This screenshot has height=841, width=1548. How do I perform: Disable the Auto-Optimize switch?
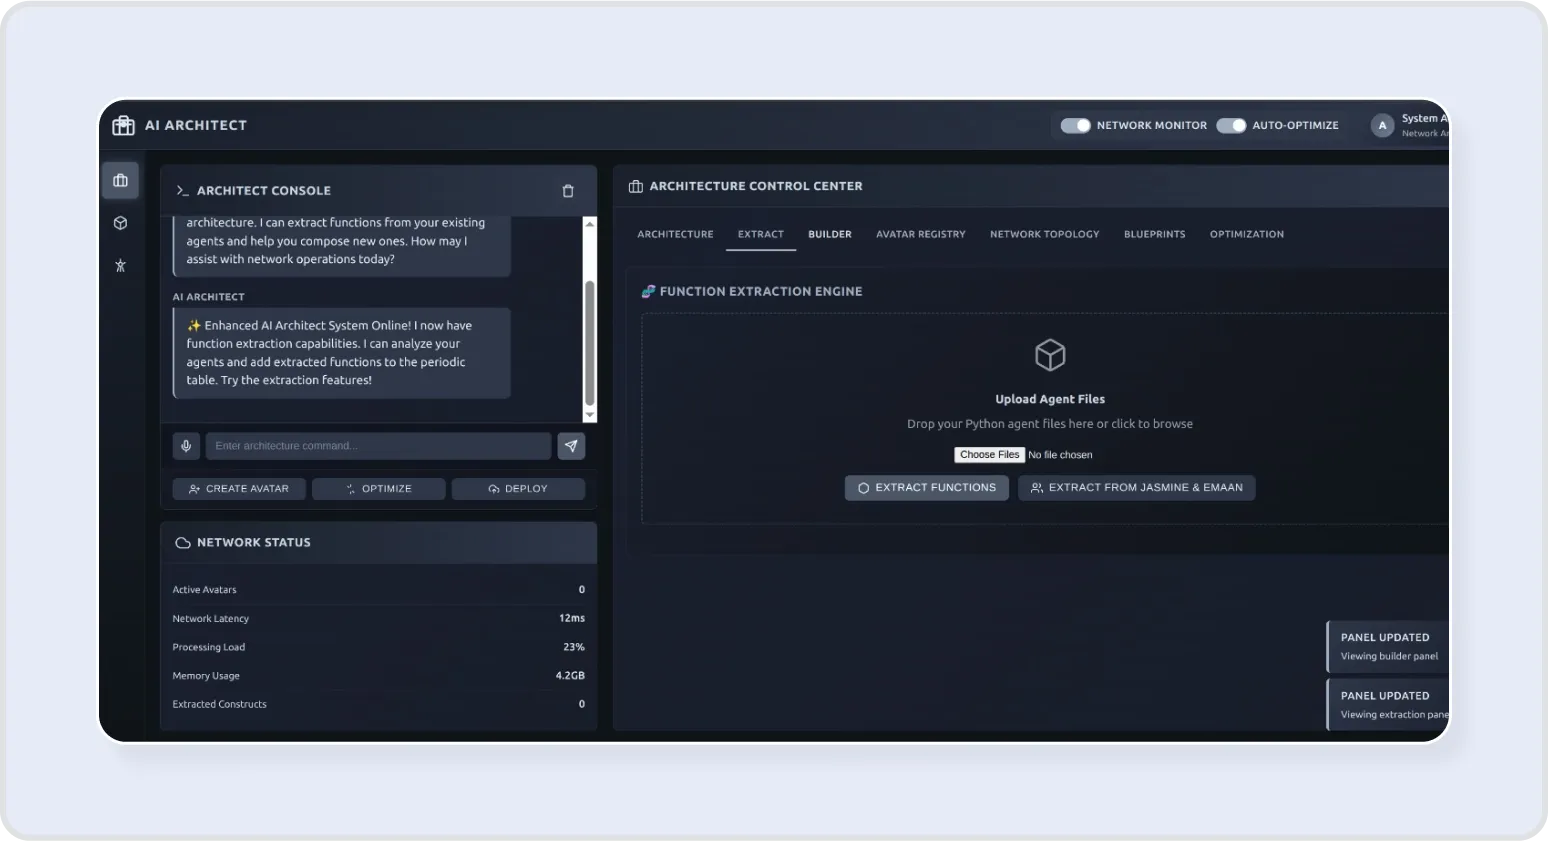1231,126
